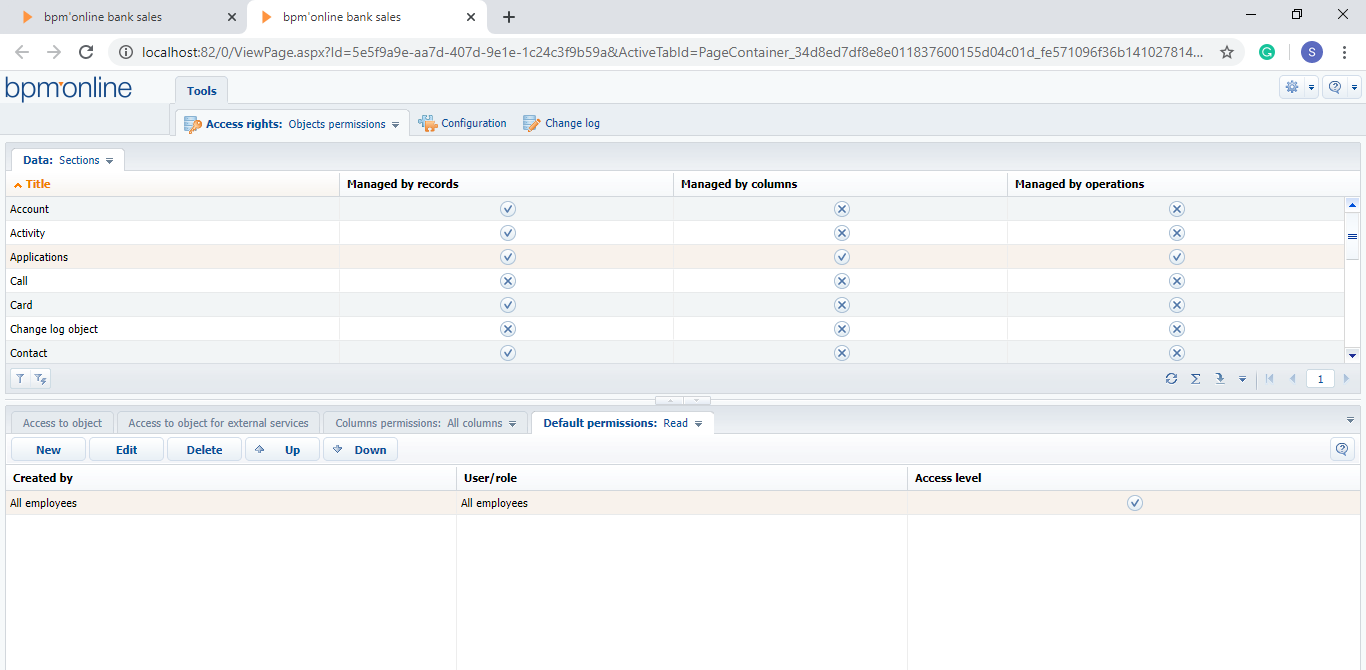
Task: Switch to Access to object tab
Action: click(62, 423)
